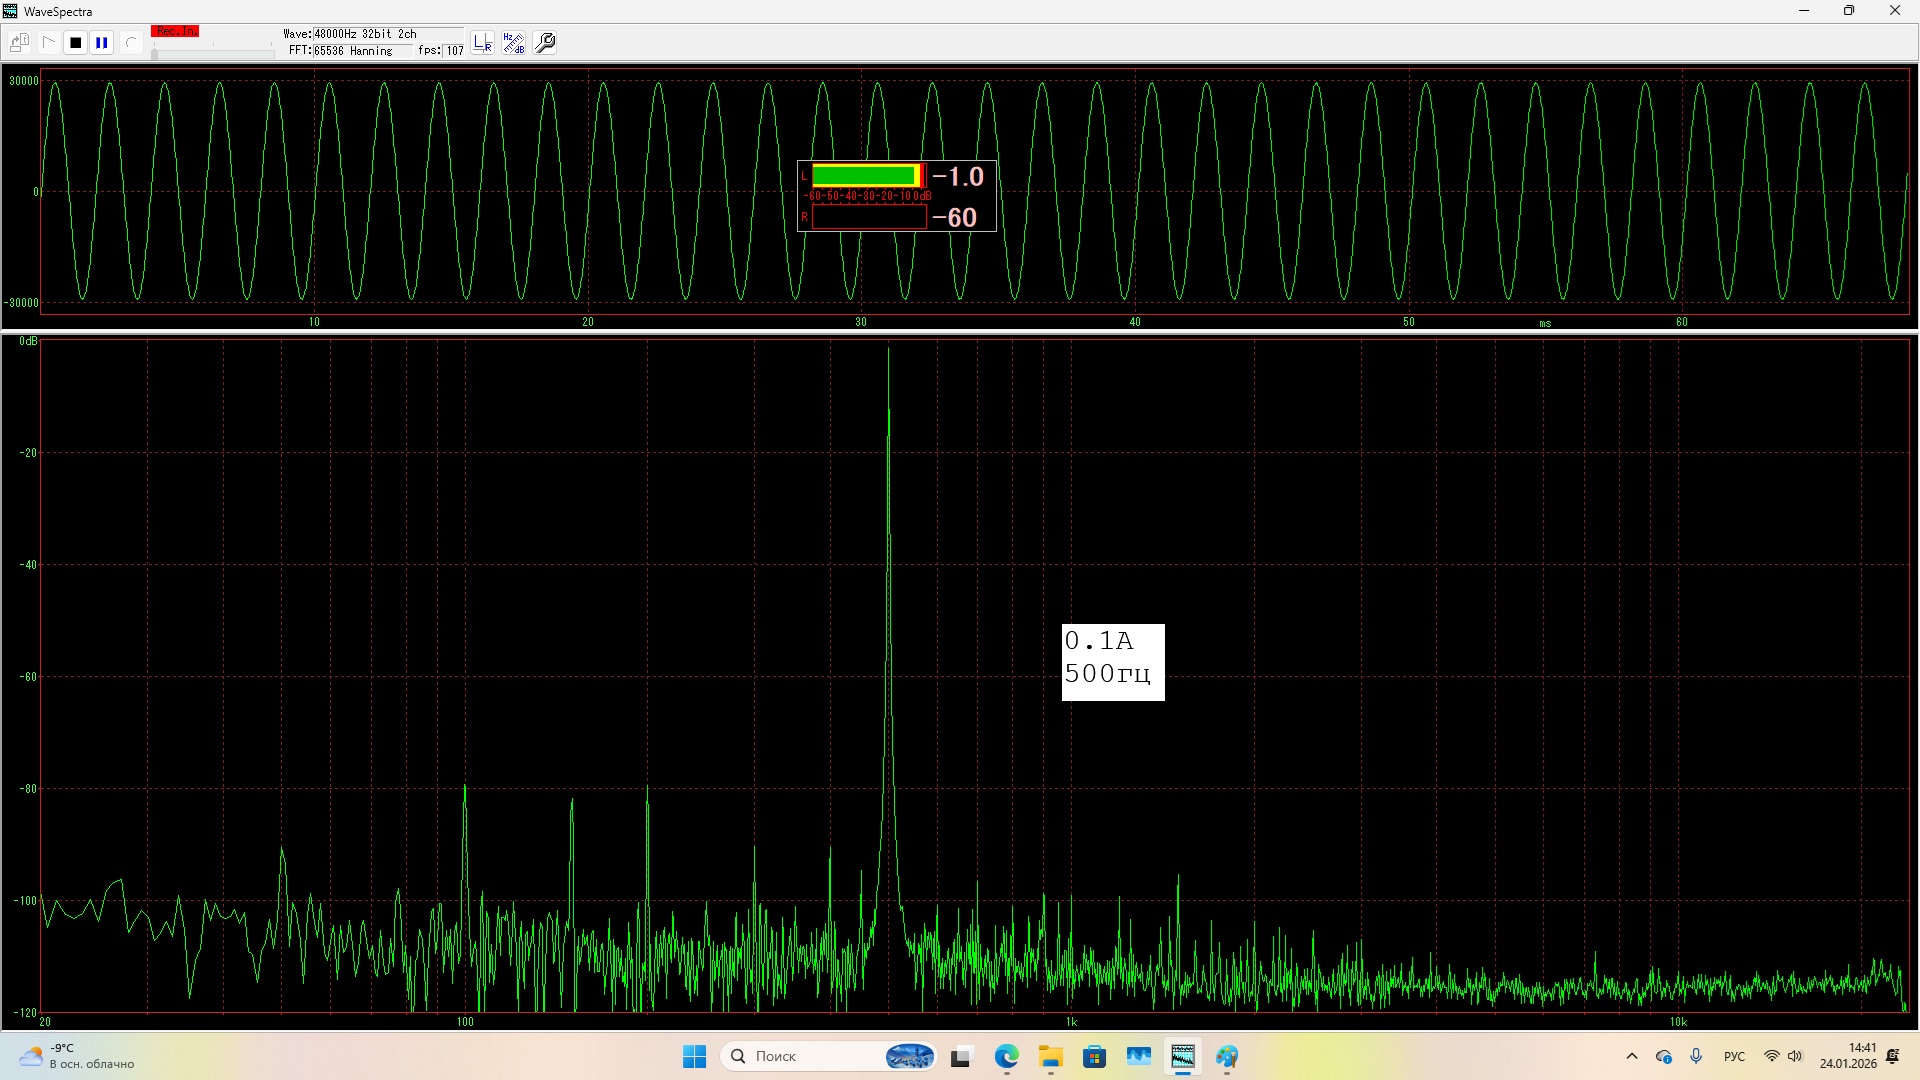Viewport: 1920px width, 1080px height.
Task: Click the grayed-out loop/repeat icon
Action: (x=131, y=43)
